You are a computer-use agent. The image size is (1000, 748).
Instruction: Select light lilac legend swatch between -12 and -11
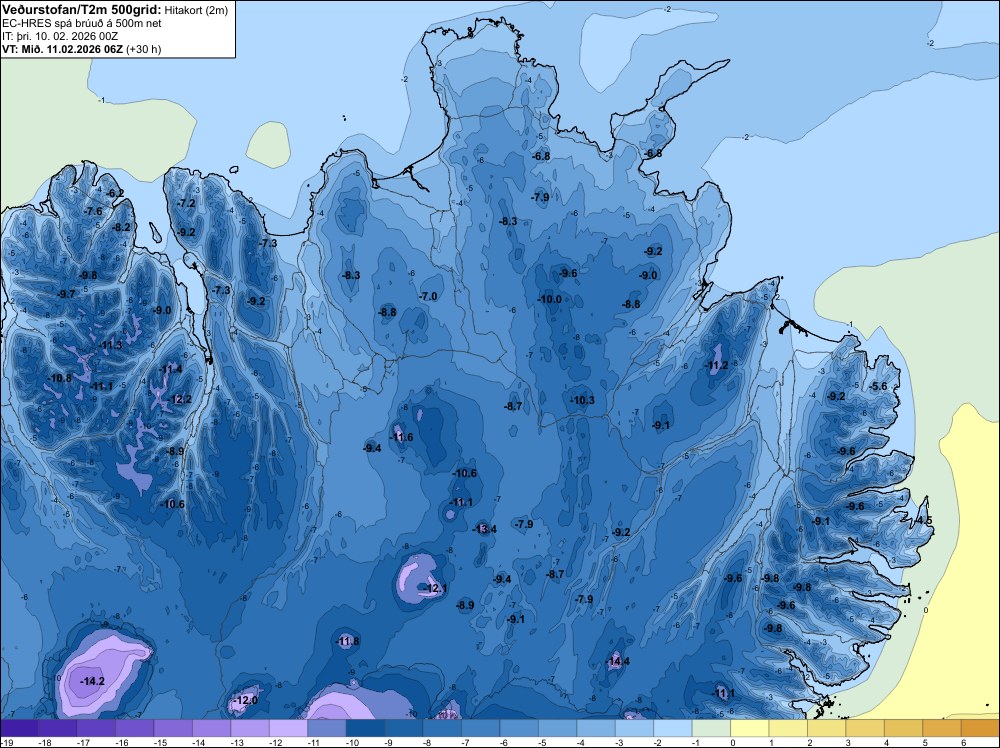coord(288,728)
